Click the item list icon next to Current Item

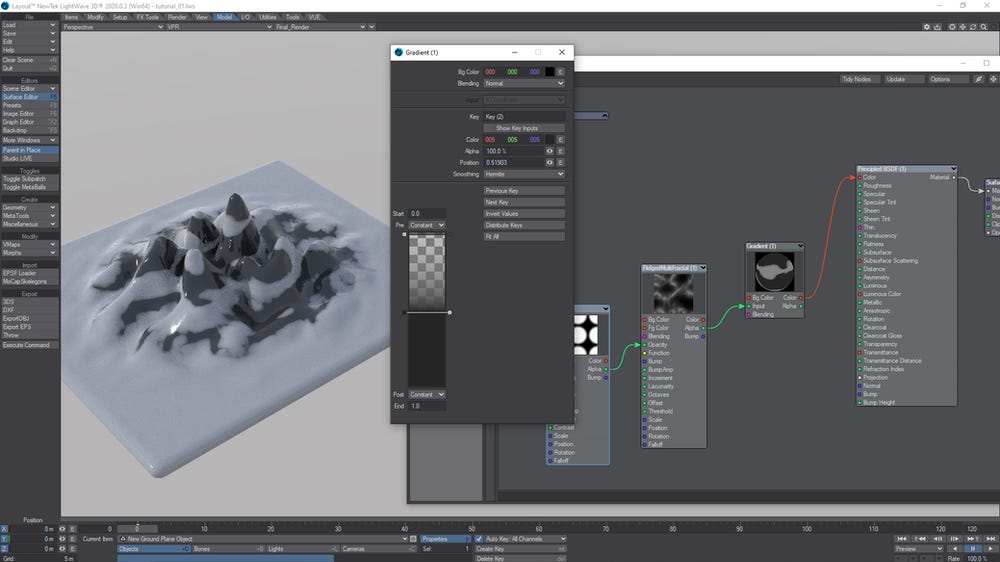coord(413,539)
